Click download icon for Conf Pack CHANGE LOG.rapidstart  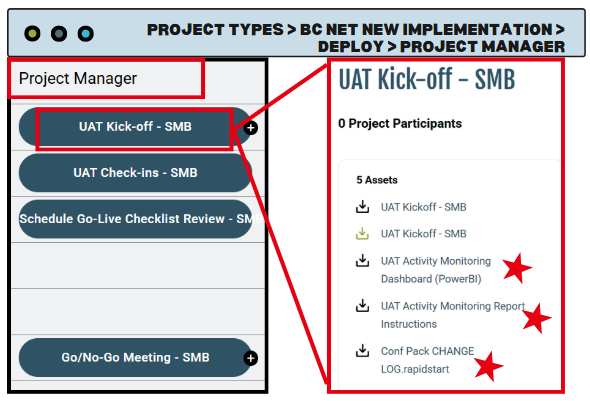click(362, 350)
